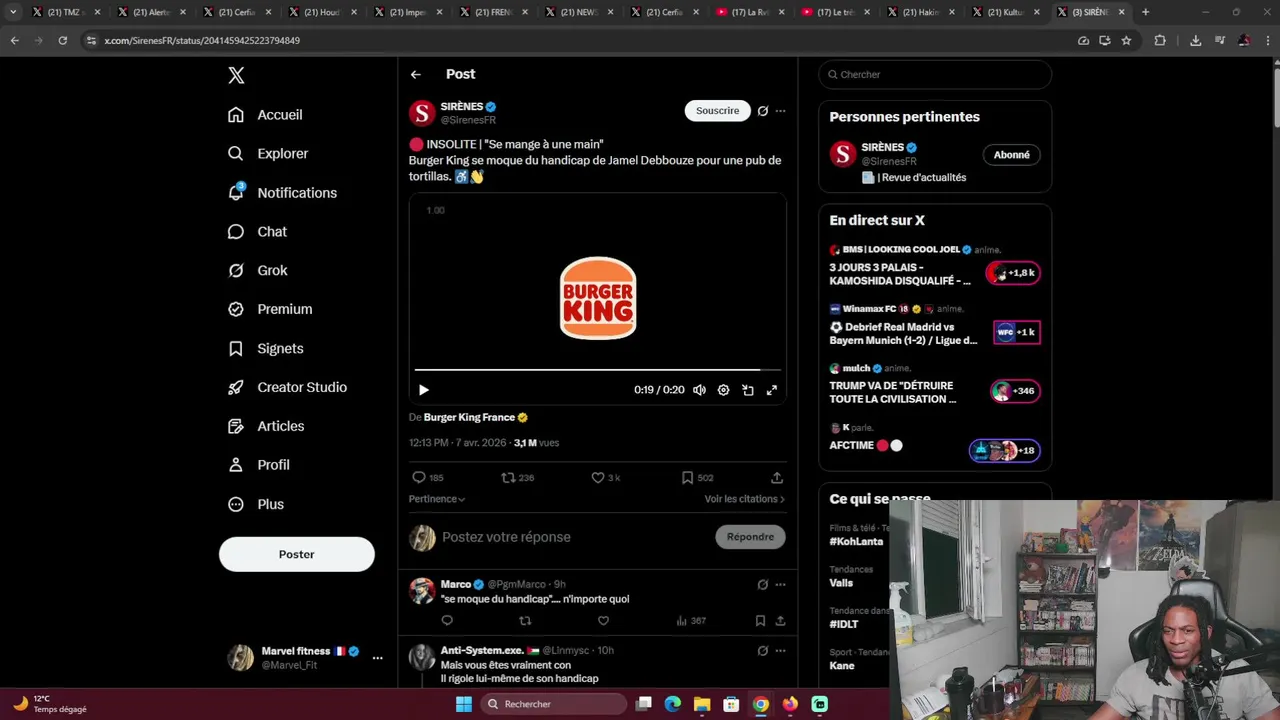Bookmark the post showing 502
This screenshot has height=720, width=1280.
point(697,478)
